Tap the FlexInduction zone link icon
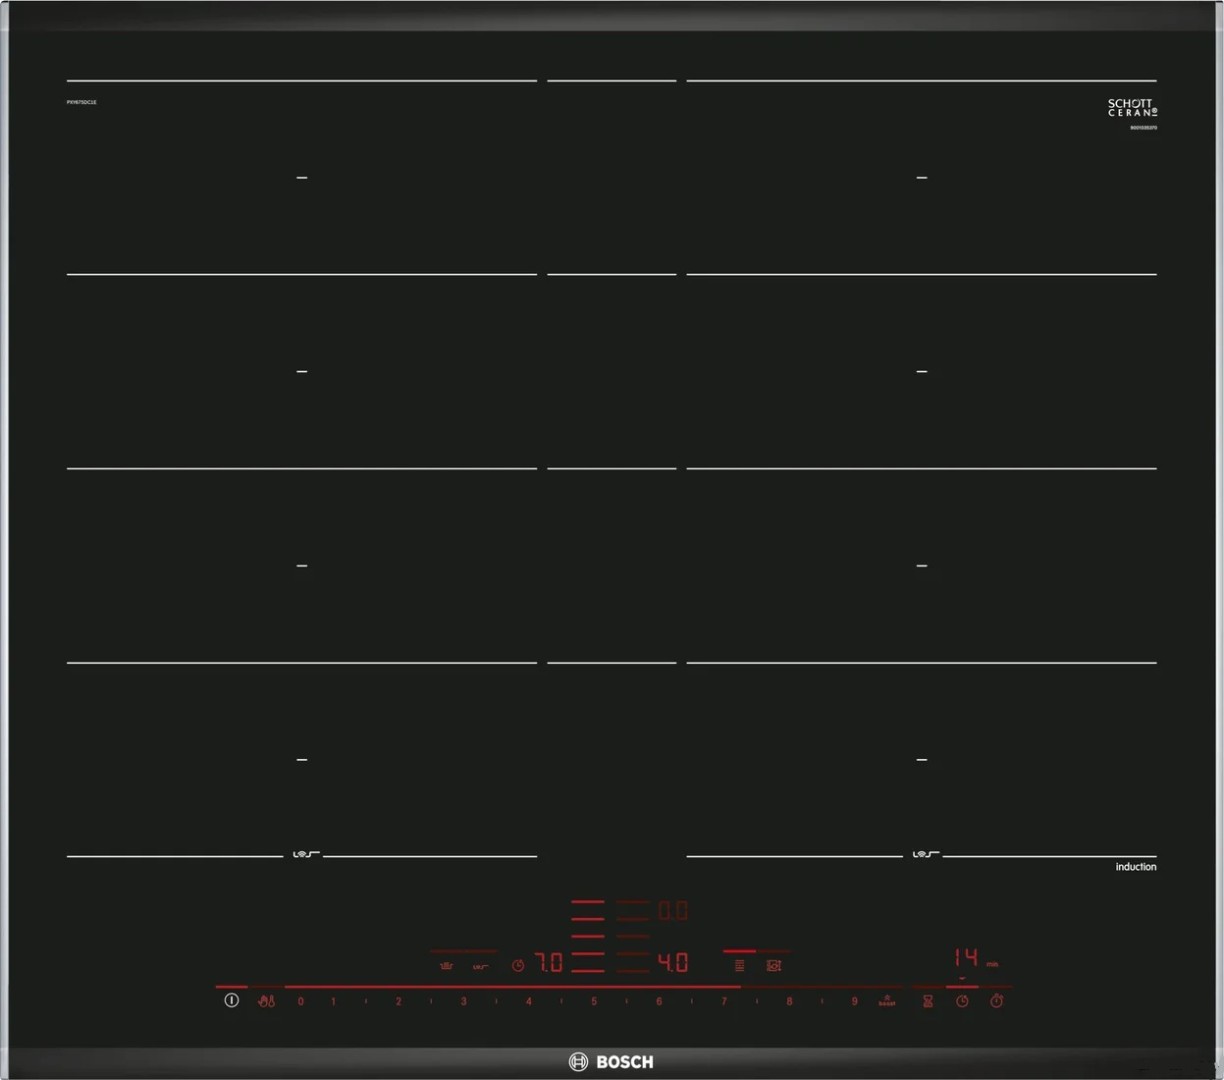Image resolution: width=1224 pixels, height=1080 pixels. pos(773,965)
